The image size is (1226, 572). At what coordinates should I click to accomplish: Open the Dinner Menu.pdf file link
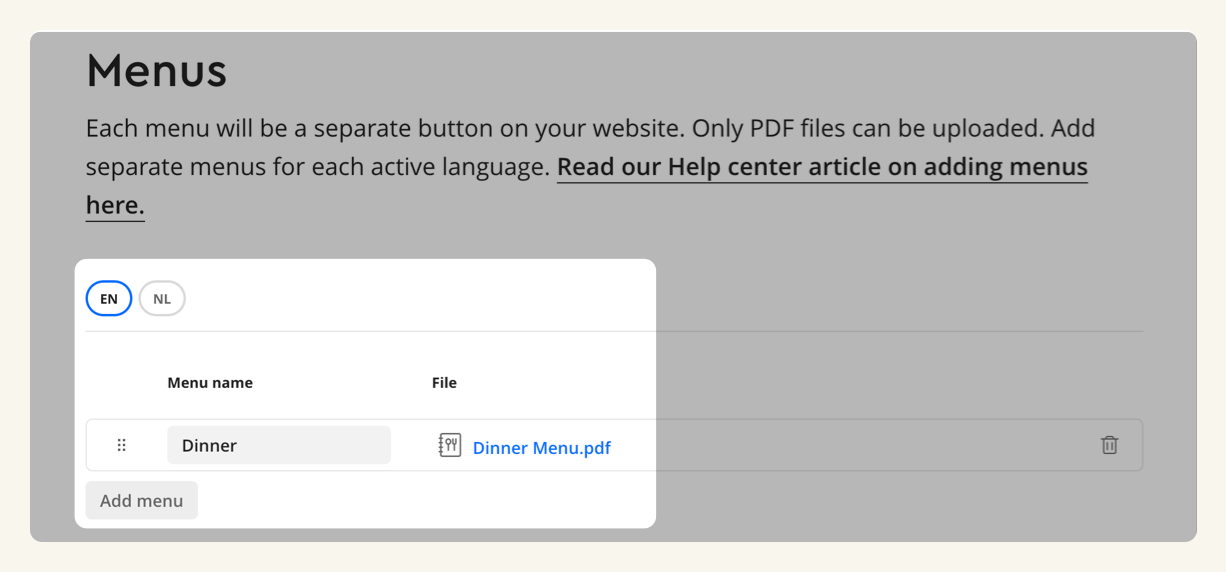541,448
